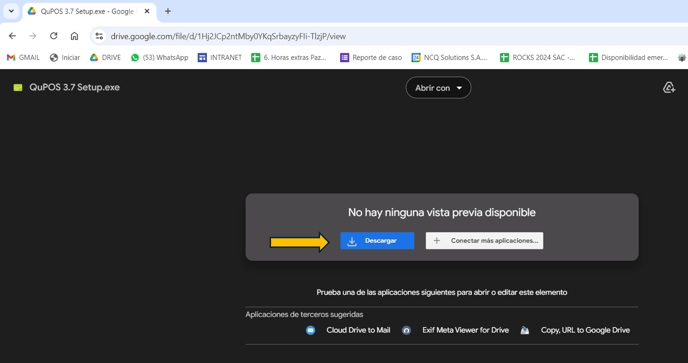The height and width of the screenshot is (363, 688).
Task: View site information icon in address bar
Action: (x=100, y=36)
